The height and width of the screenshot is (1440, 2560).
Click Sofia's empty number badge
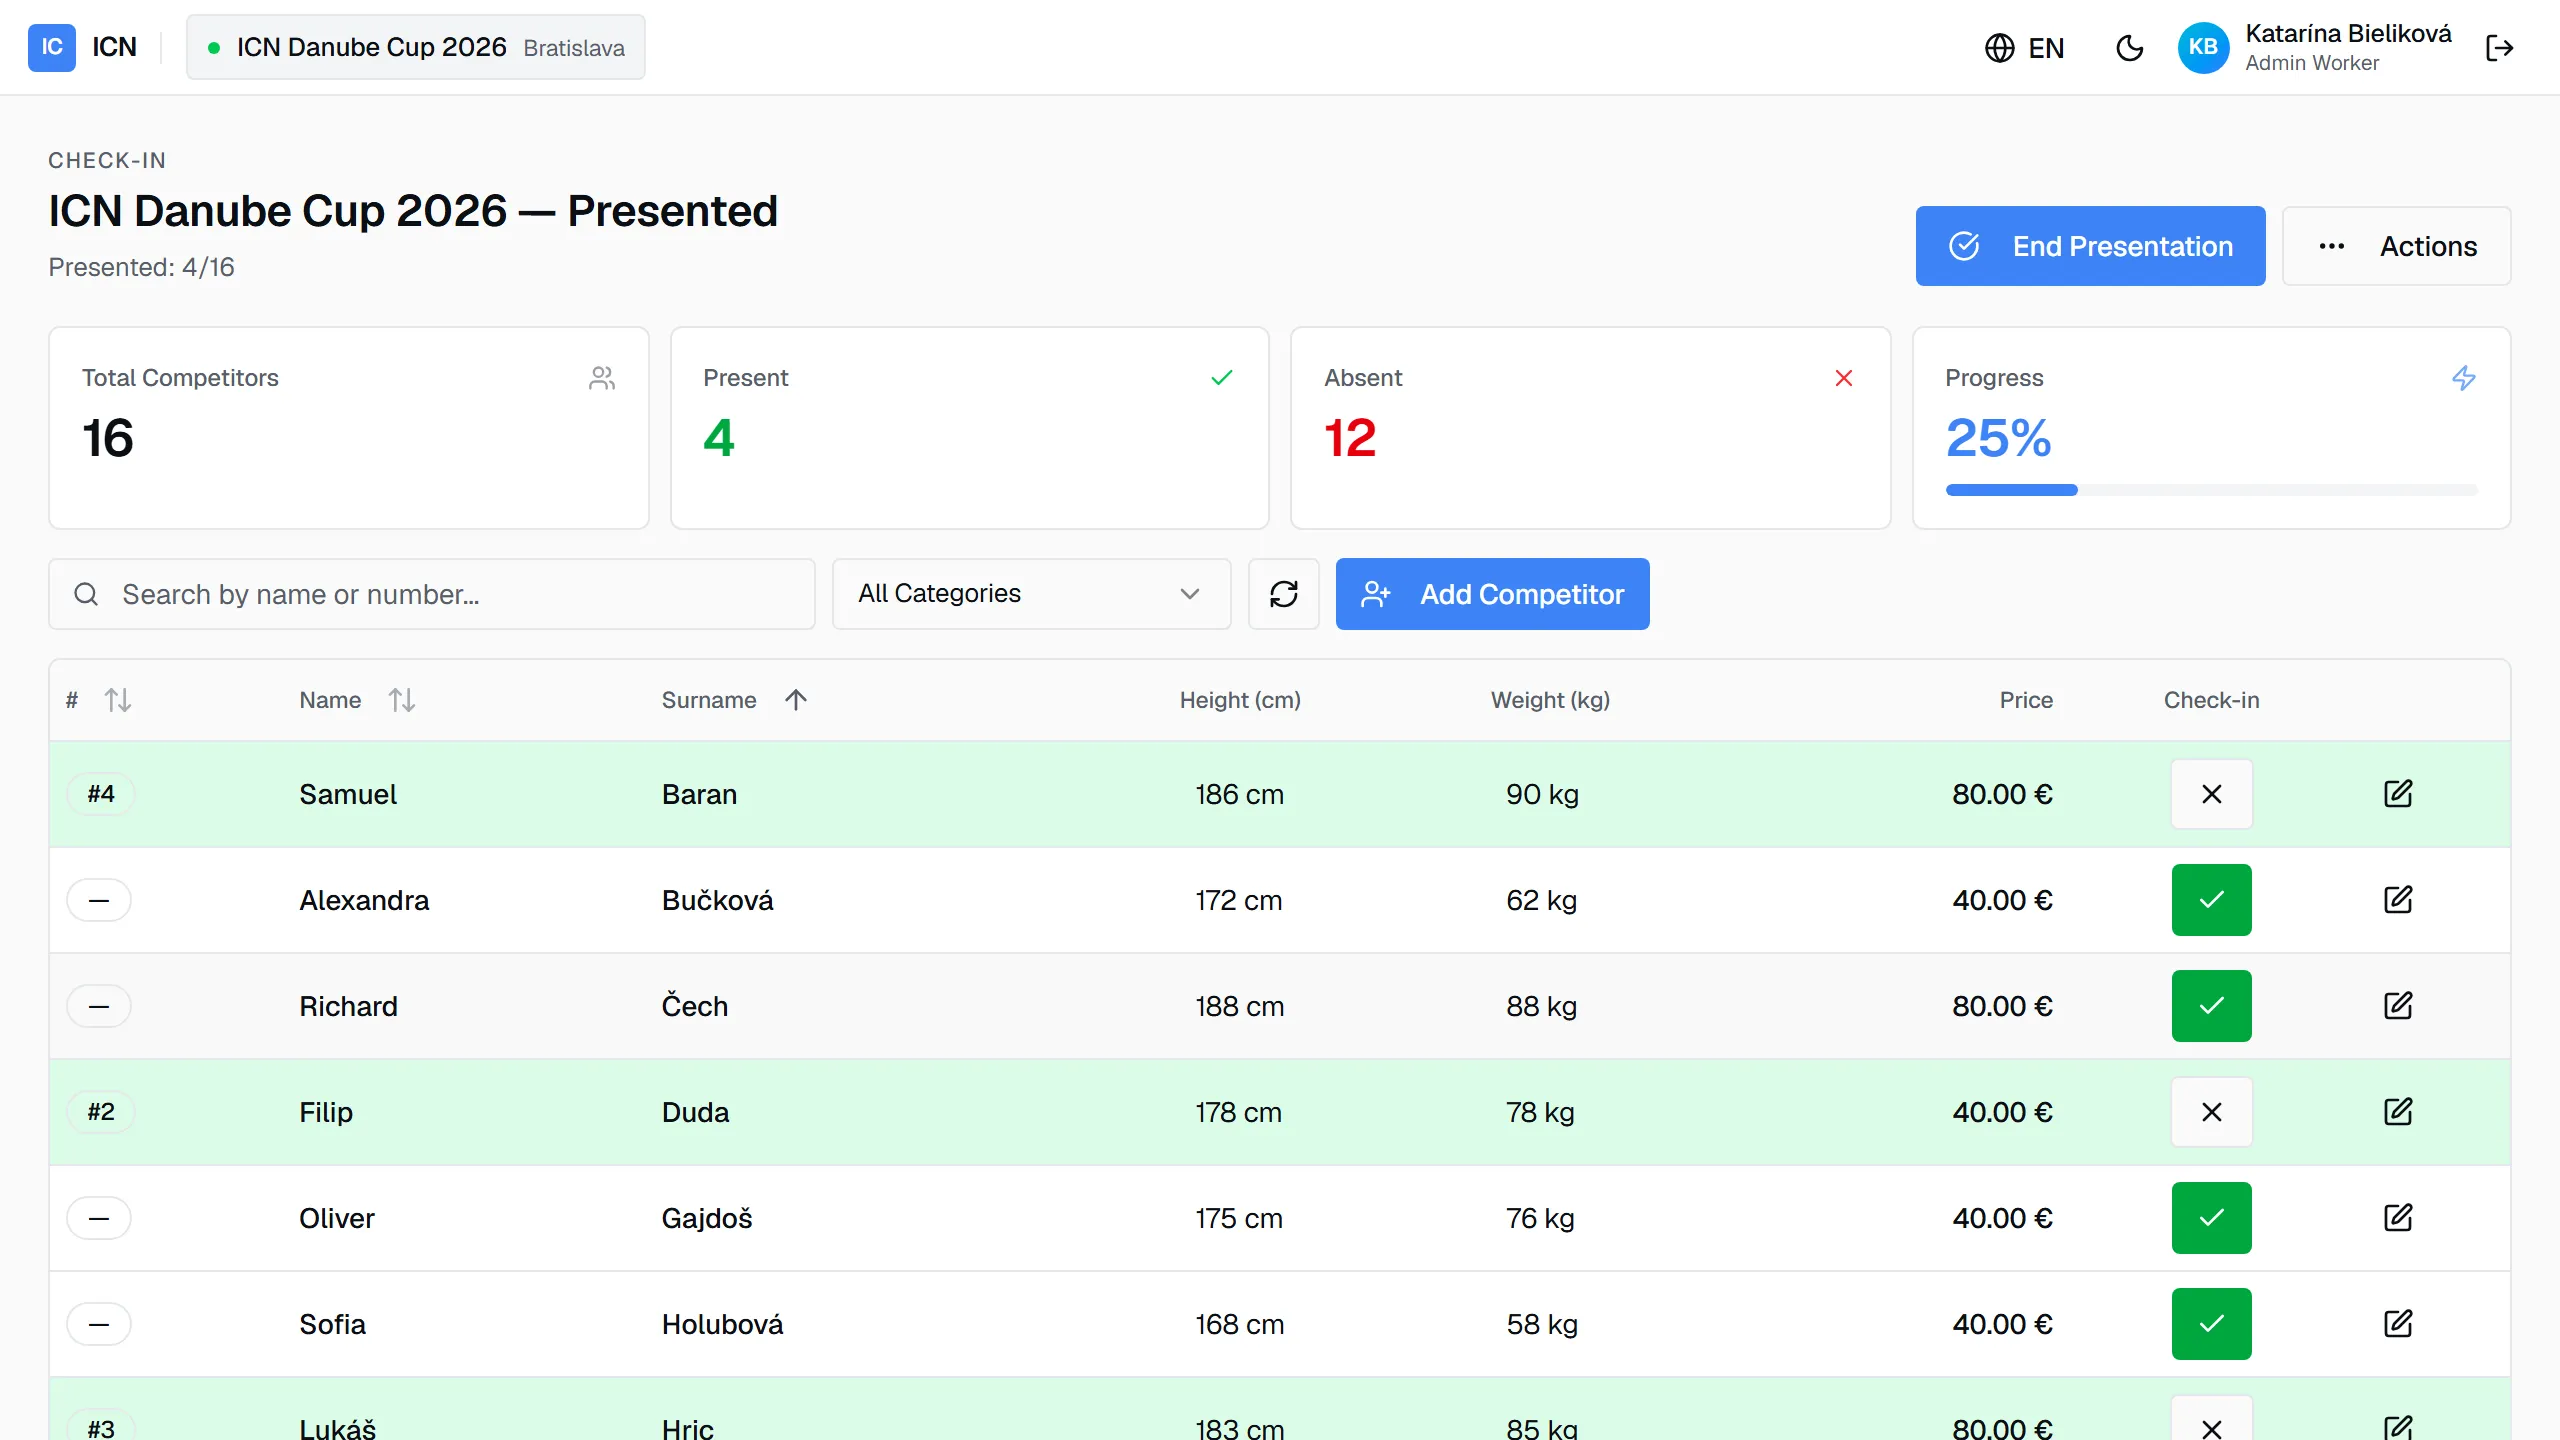point(99,1324)
